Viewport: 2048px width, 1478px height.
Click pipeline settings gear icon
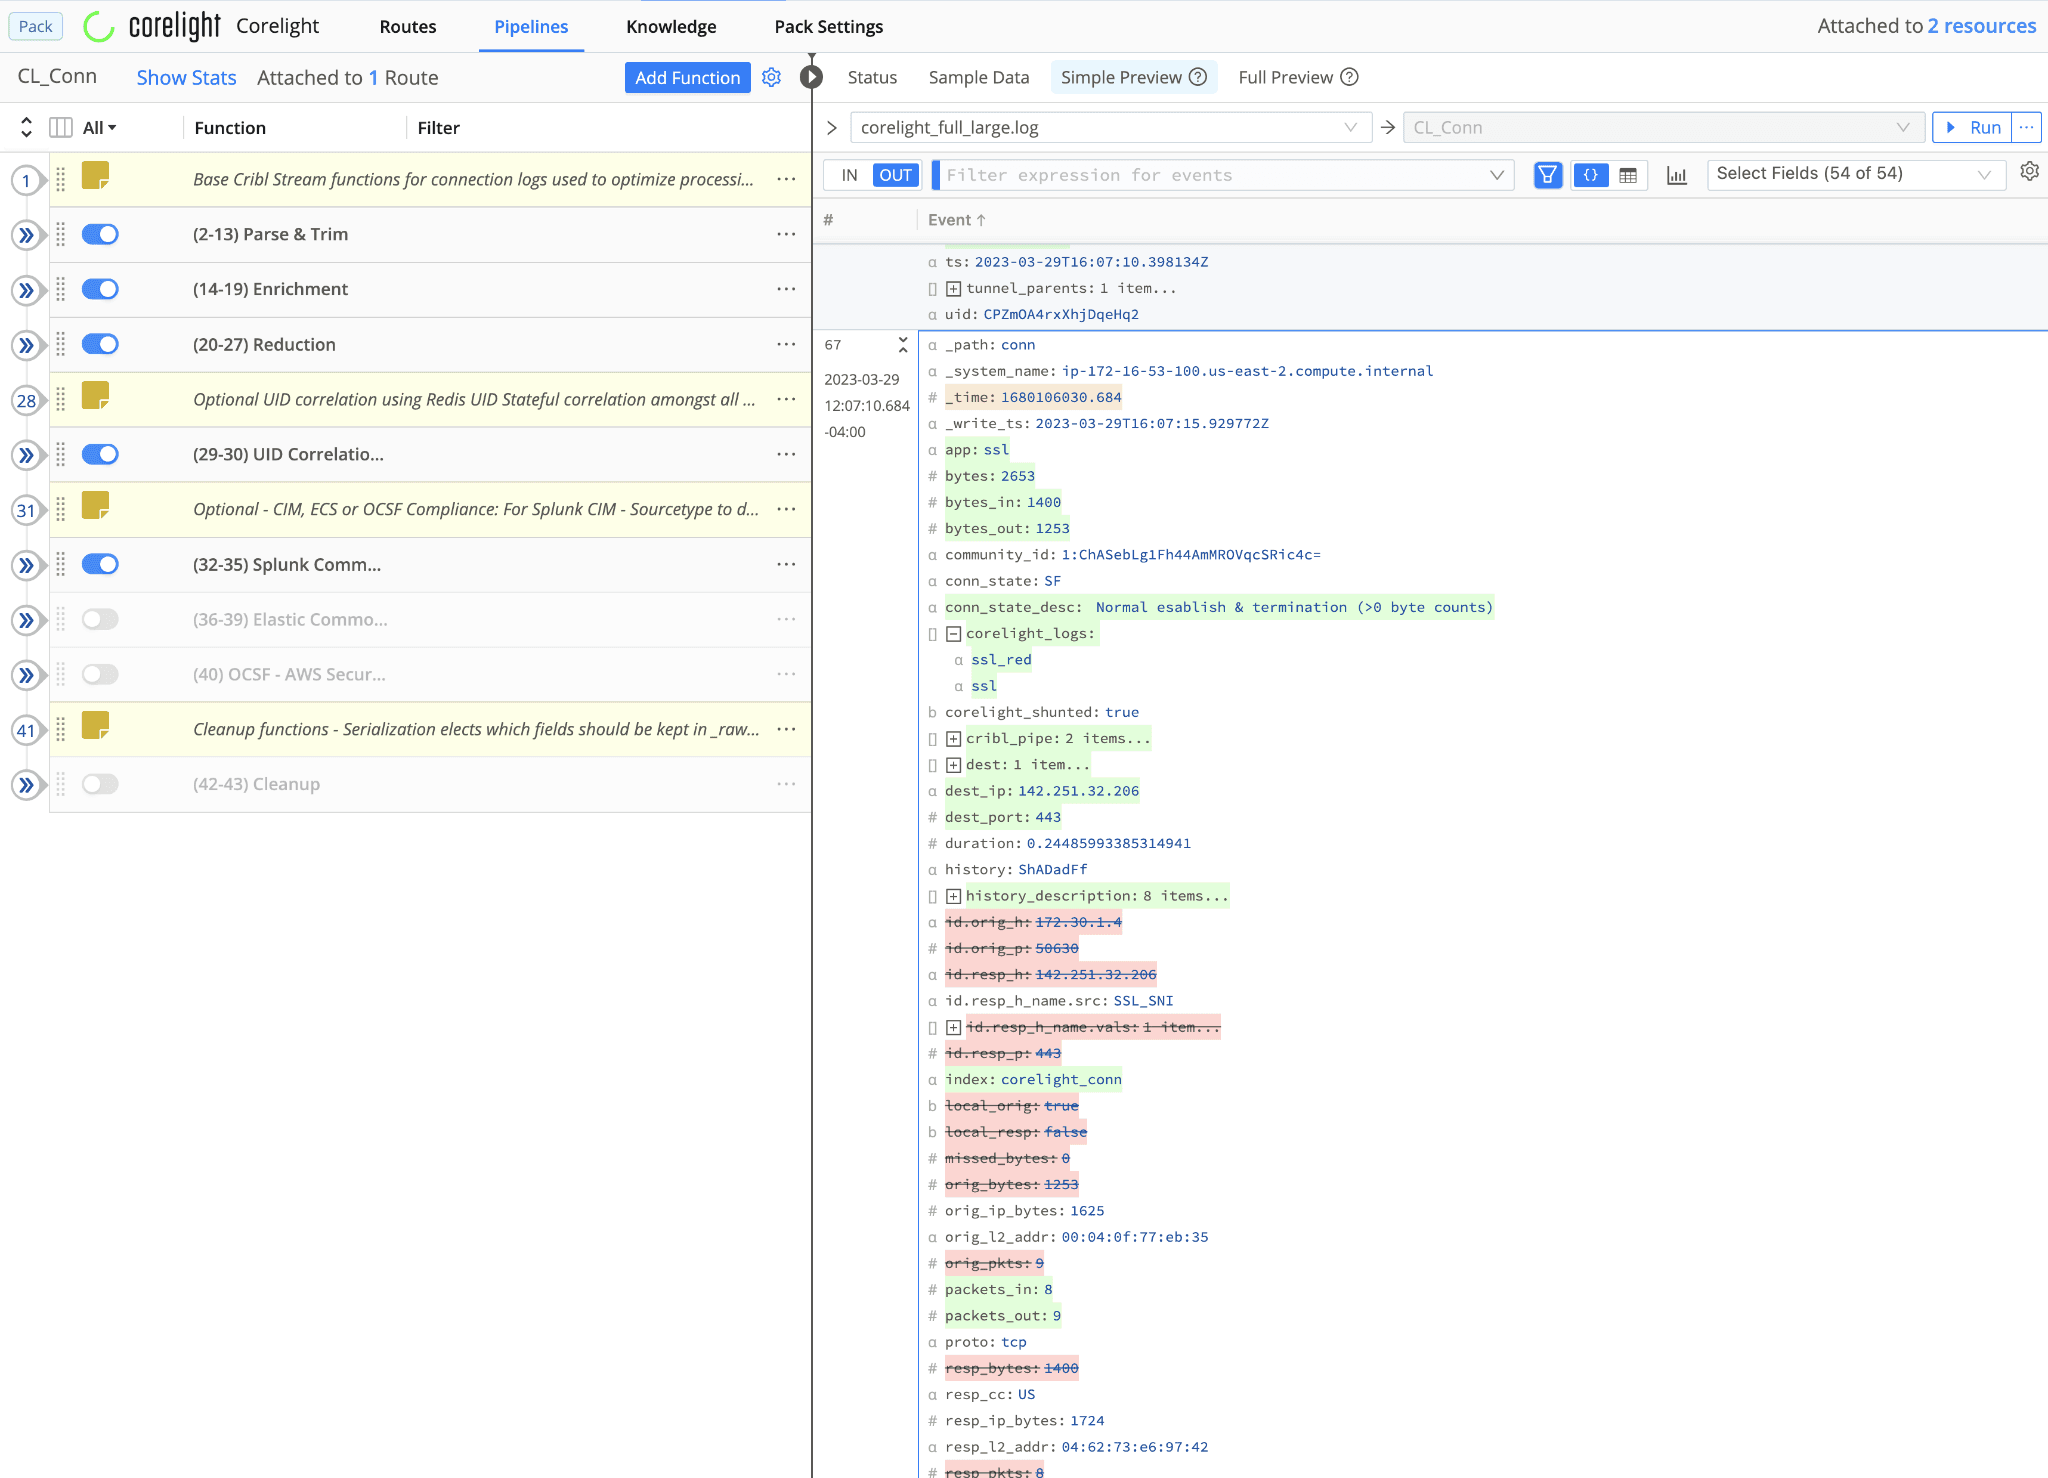[x=771, y=77]
